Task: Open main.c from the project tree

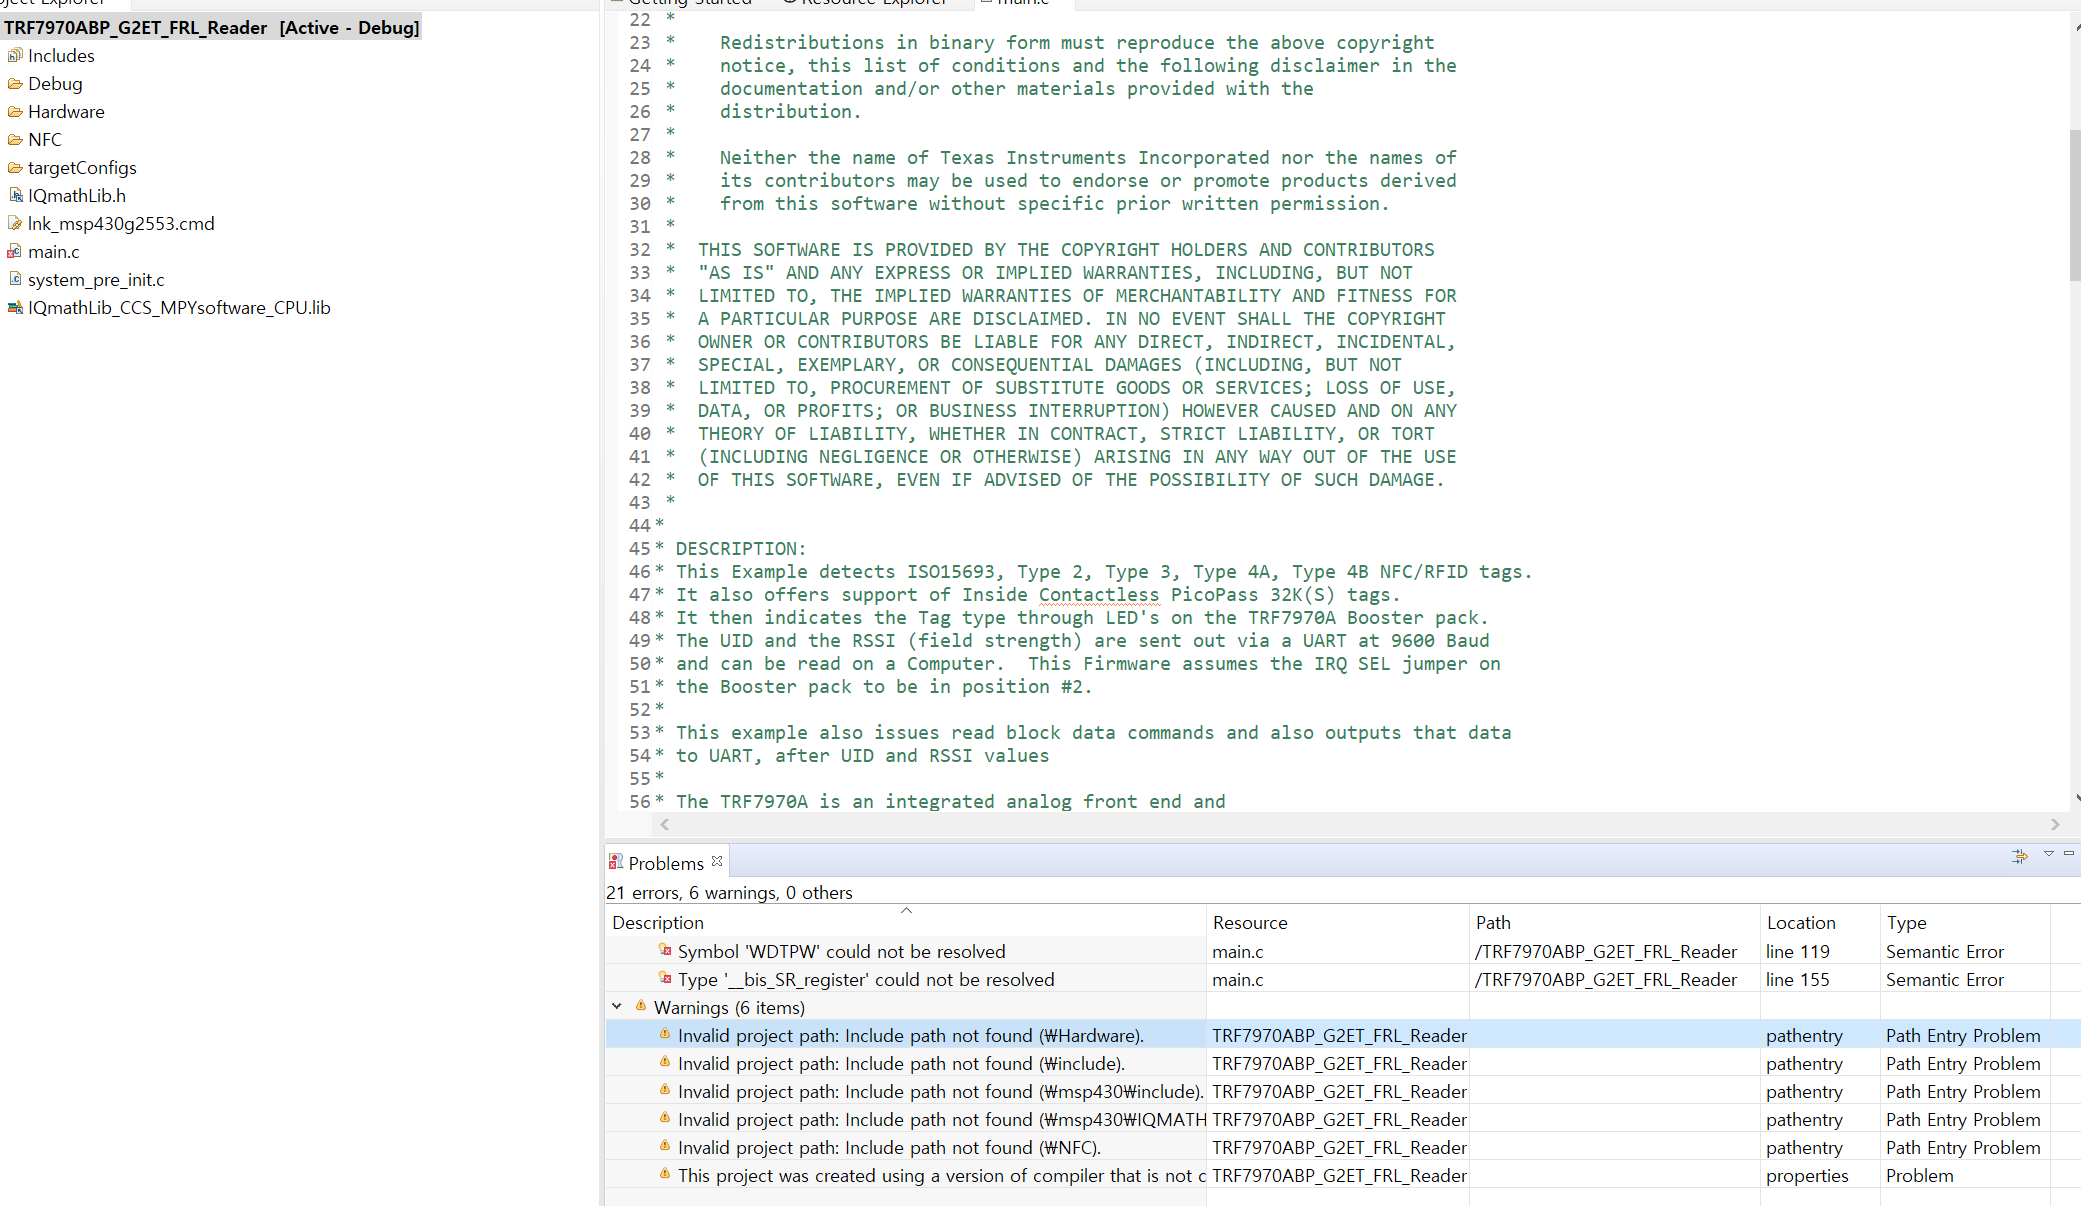Action: click(x=53, y=252)
